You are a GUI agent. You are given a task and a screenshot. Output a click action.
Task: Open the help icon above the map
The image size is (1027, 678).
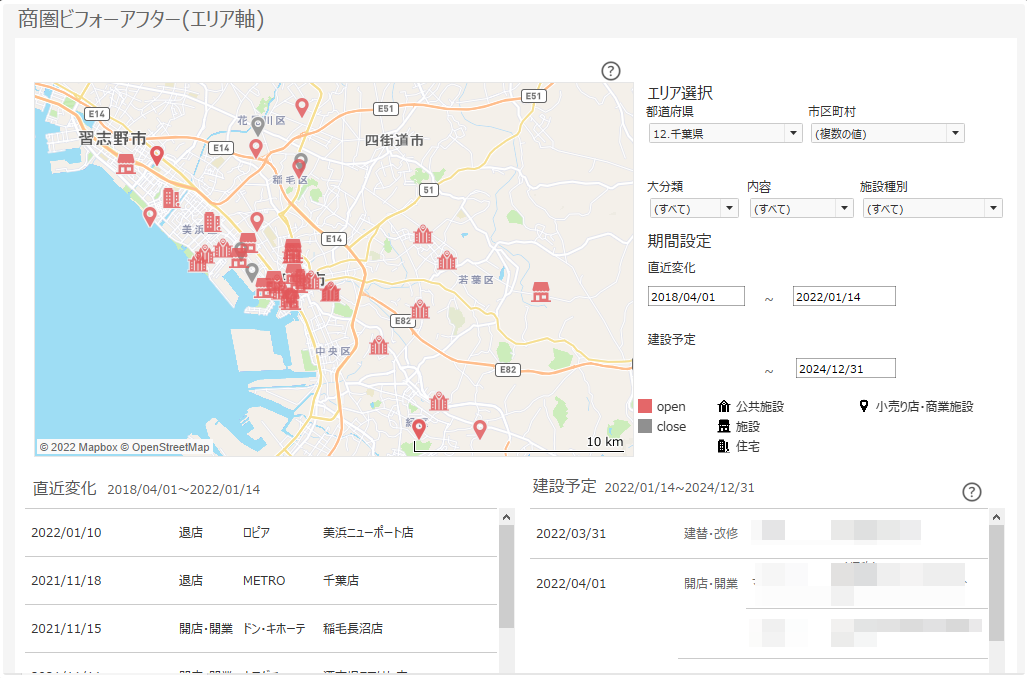click(x=610, y=71)
